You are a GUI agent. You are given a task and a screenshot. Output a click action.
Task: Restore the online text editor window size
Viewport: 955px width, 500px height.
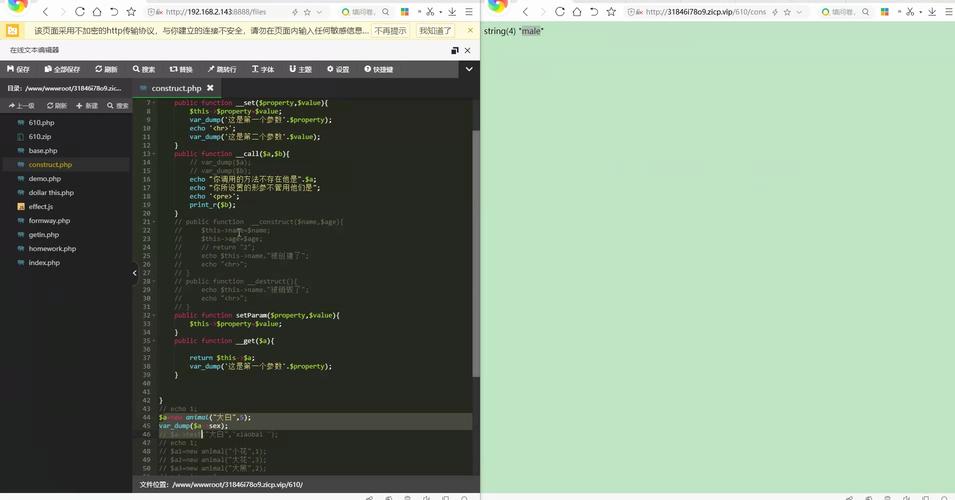click(x=454, y=51)
